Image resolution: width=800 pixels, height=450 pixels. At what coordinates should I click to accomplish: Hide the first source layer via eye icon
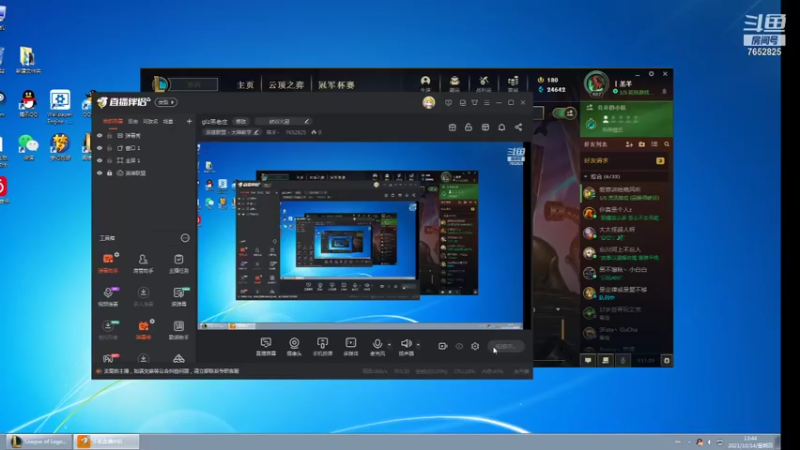point(99,136)
